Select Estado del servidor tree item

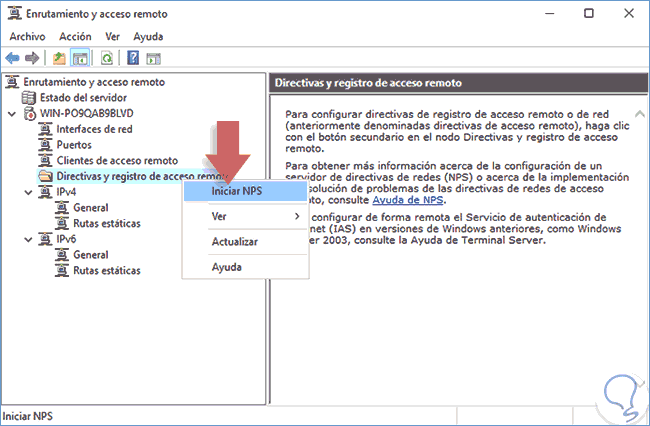coord(83,98)
